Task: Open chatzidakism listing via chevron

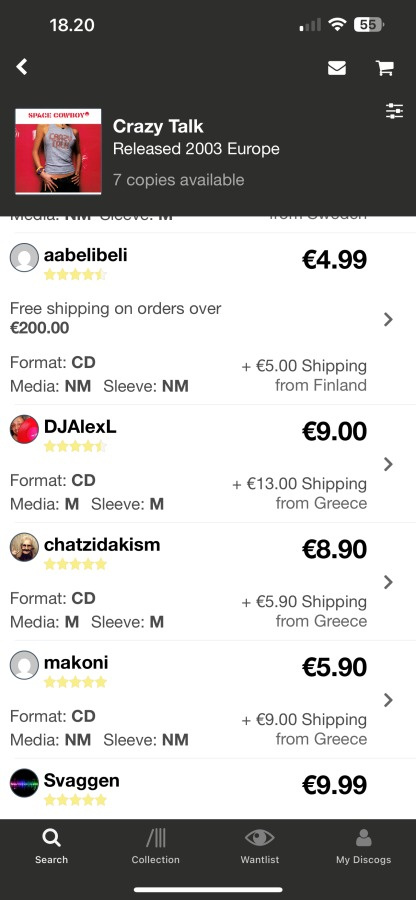Action: pyautogui.click(x=388, y=582)
